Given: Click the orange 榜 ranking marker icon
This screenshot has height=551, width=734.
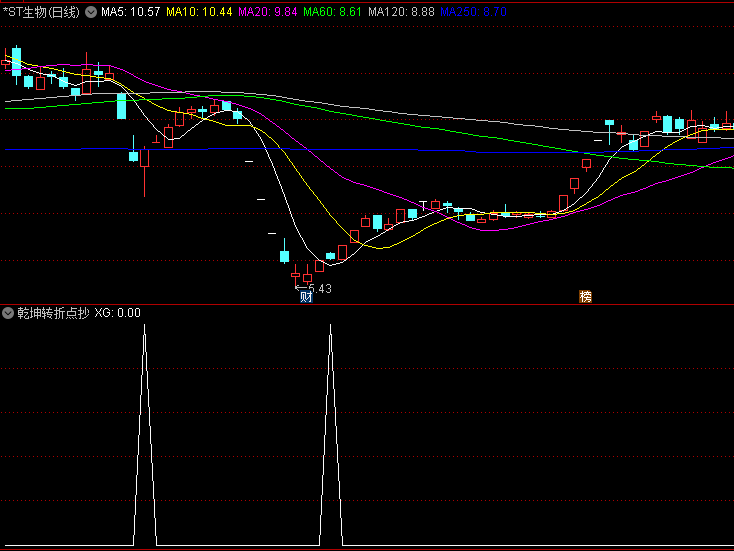Looking at the screenshot, I should 585,297.
